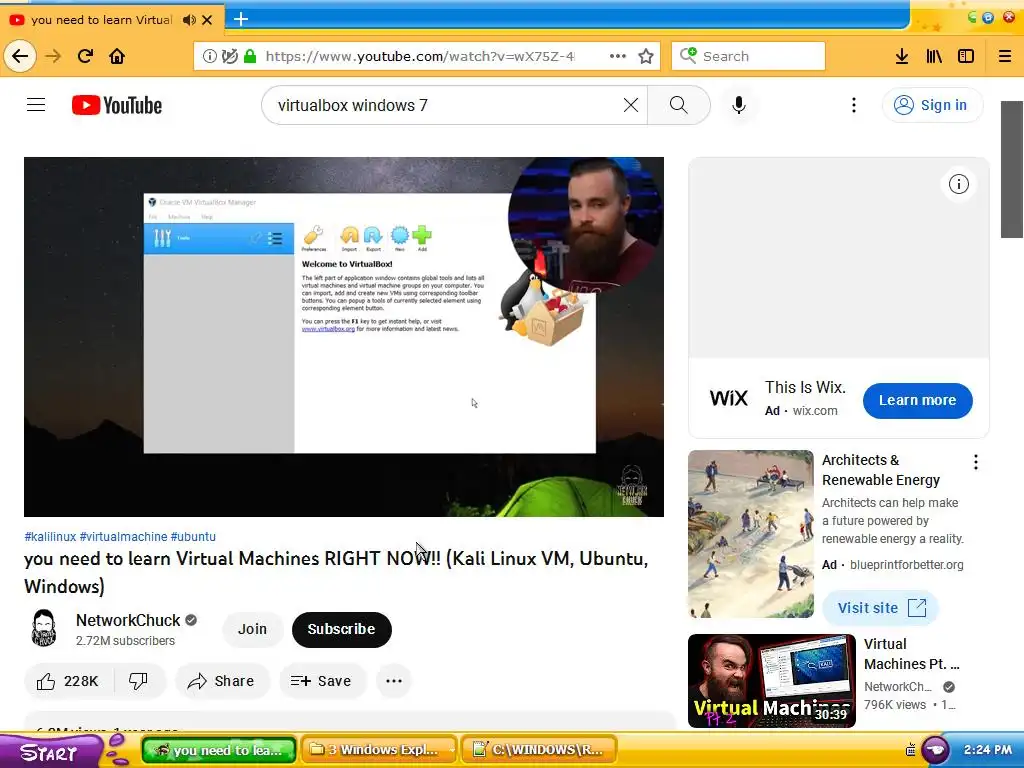Screen dimensions: 1024x768
Task: Like the video with thumbs up
Action: tap(69, 681)
